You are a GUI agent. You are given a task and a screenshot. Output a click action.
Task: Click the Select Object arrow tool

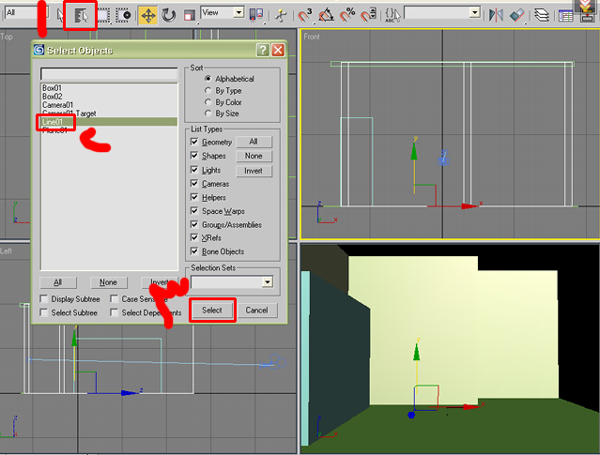coord(60,15)
